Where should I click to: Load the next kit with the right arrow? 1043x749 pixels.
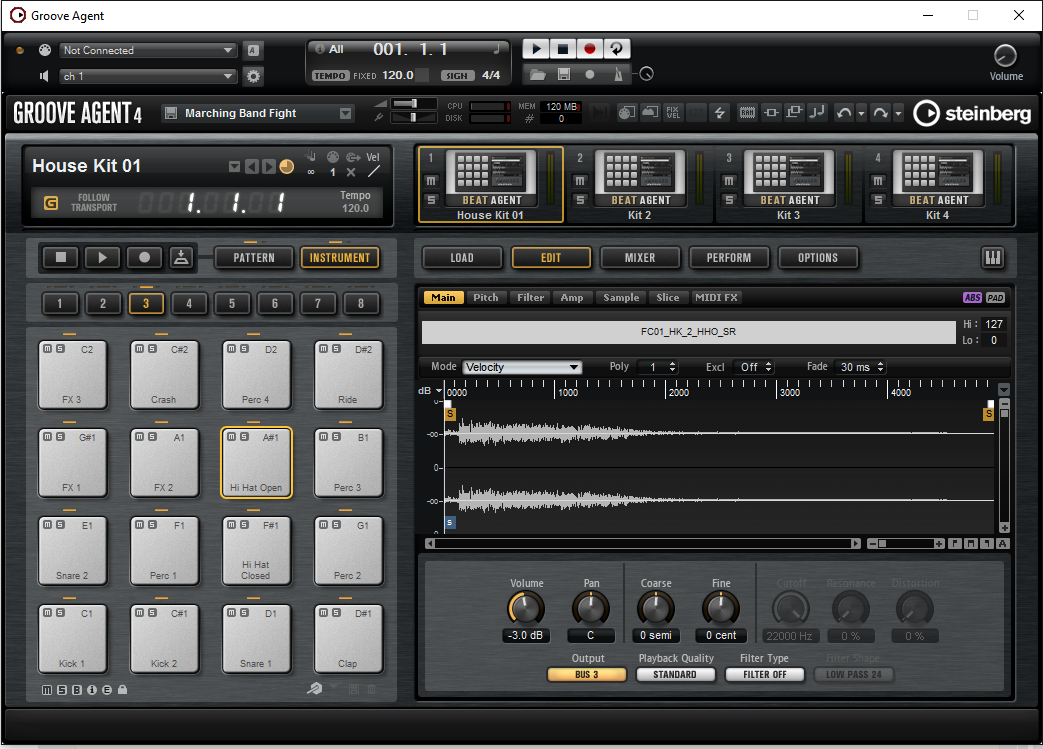(x=268, y=166)
